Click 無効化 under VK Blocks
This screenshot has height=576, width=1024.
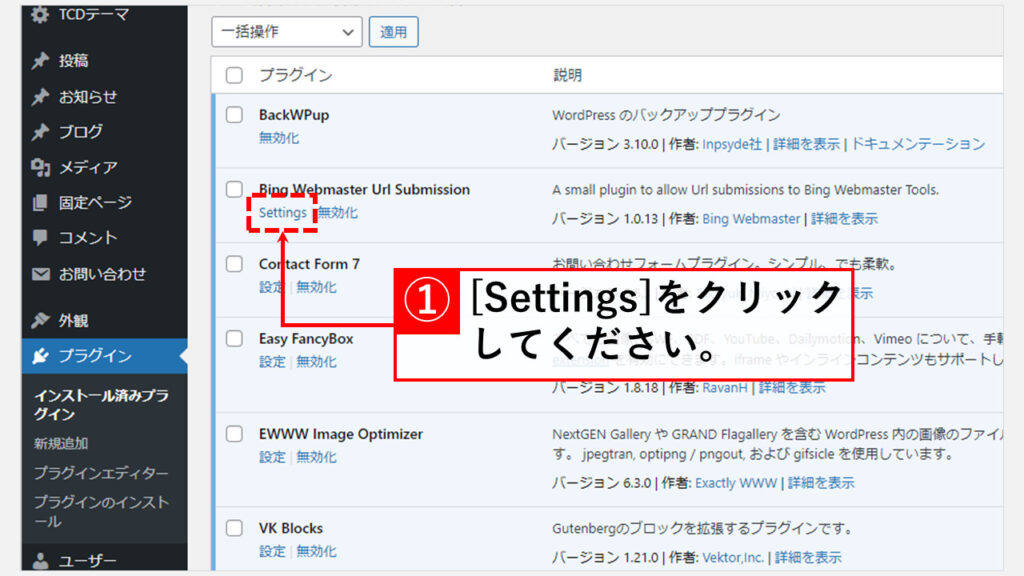[x=316, y=551]
